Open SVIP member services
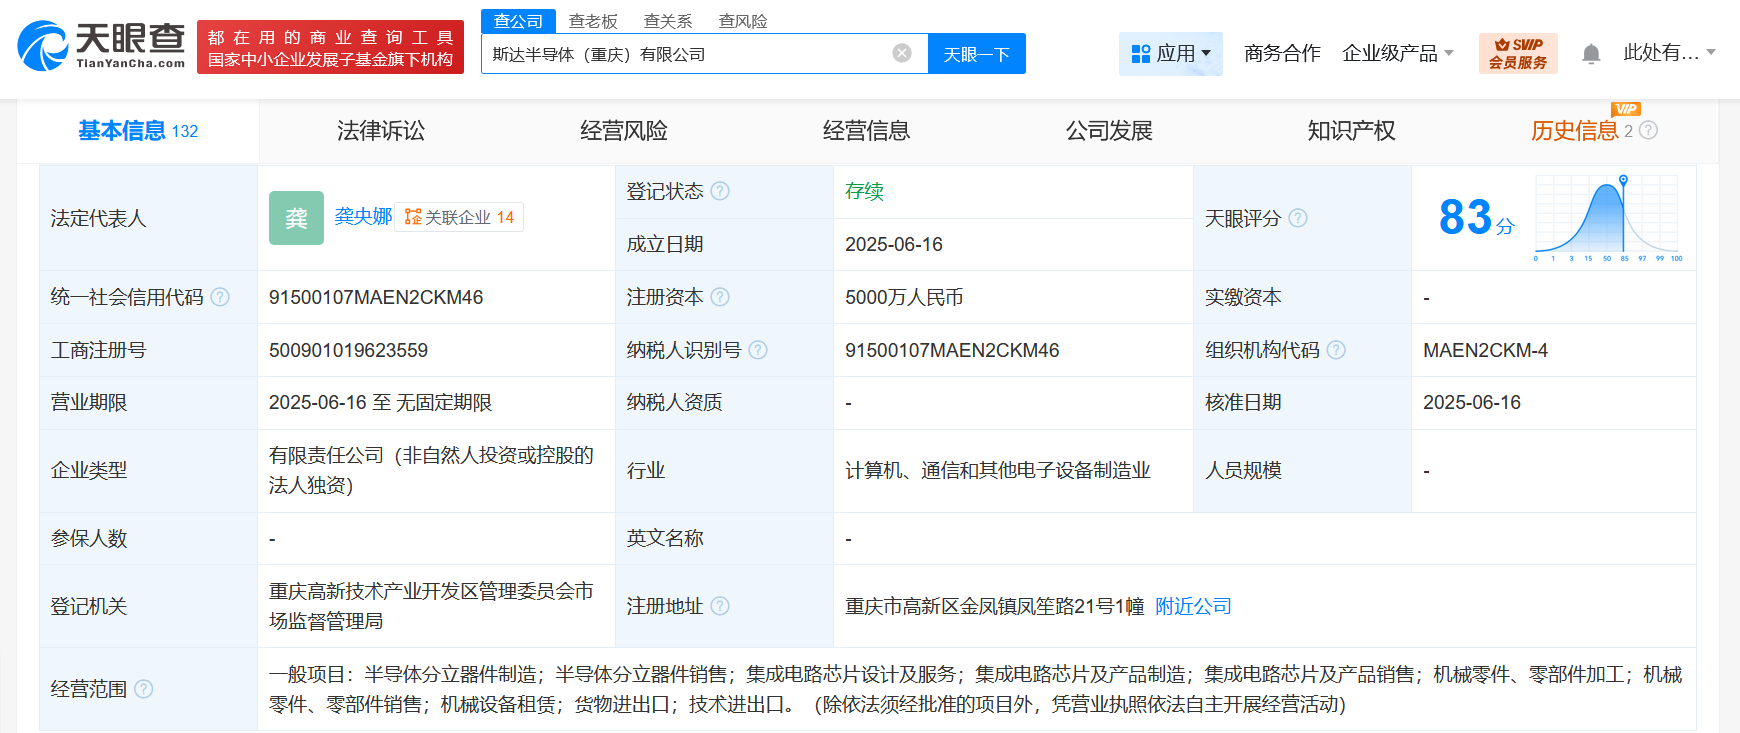The image size is (1740, 733). (x=1517, y=54)
